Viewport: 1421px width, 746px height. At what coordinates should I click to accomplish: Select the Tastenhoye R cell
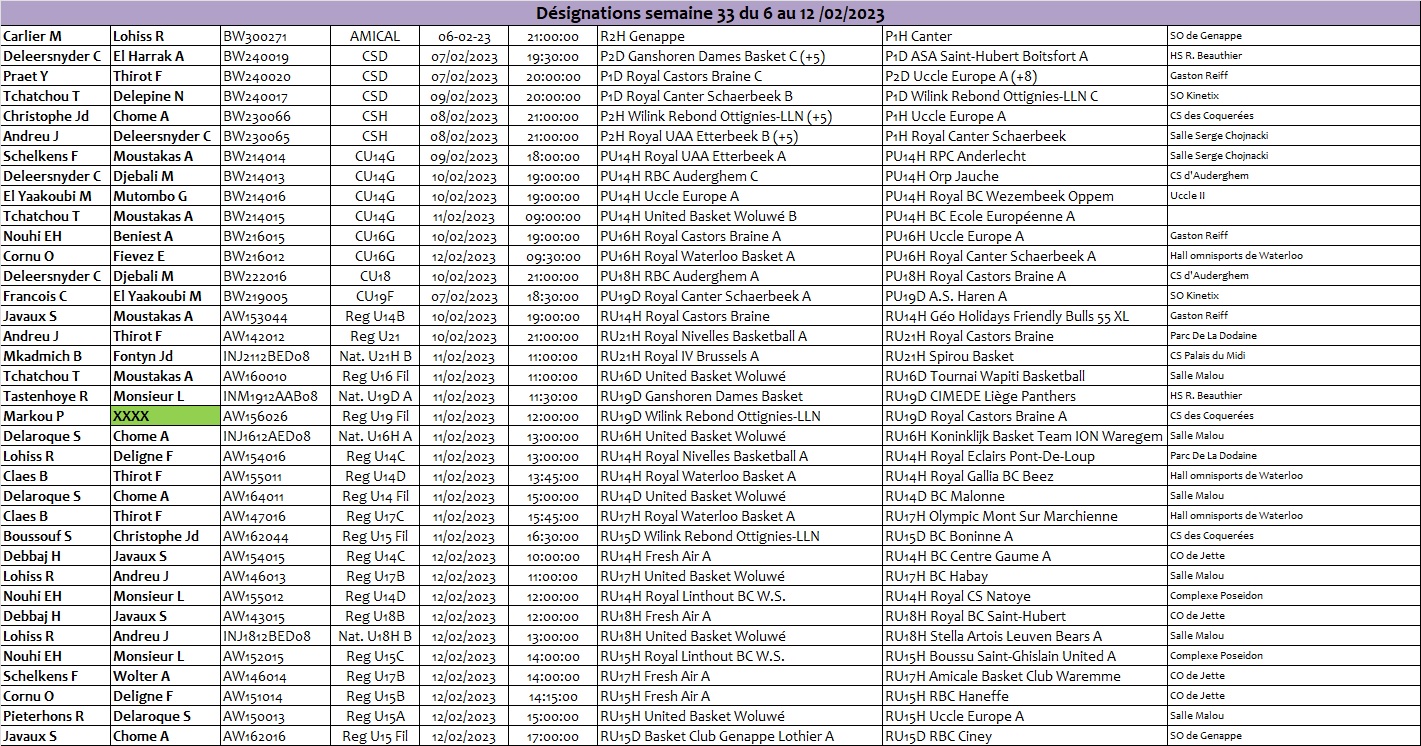click(55, 396)
